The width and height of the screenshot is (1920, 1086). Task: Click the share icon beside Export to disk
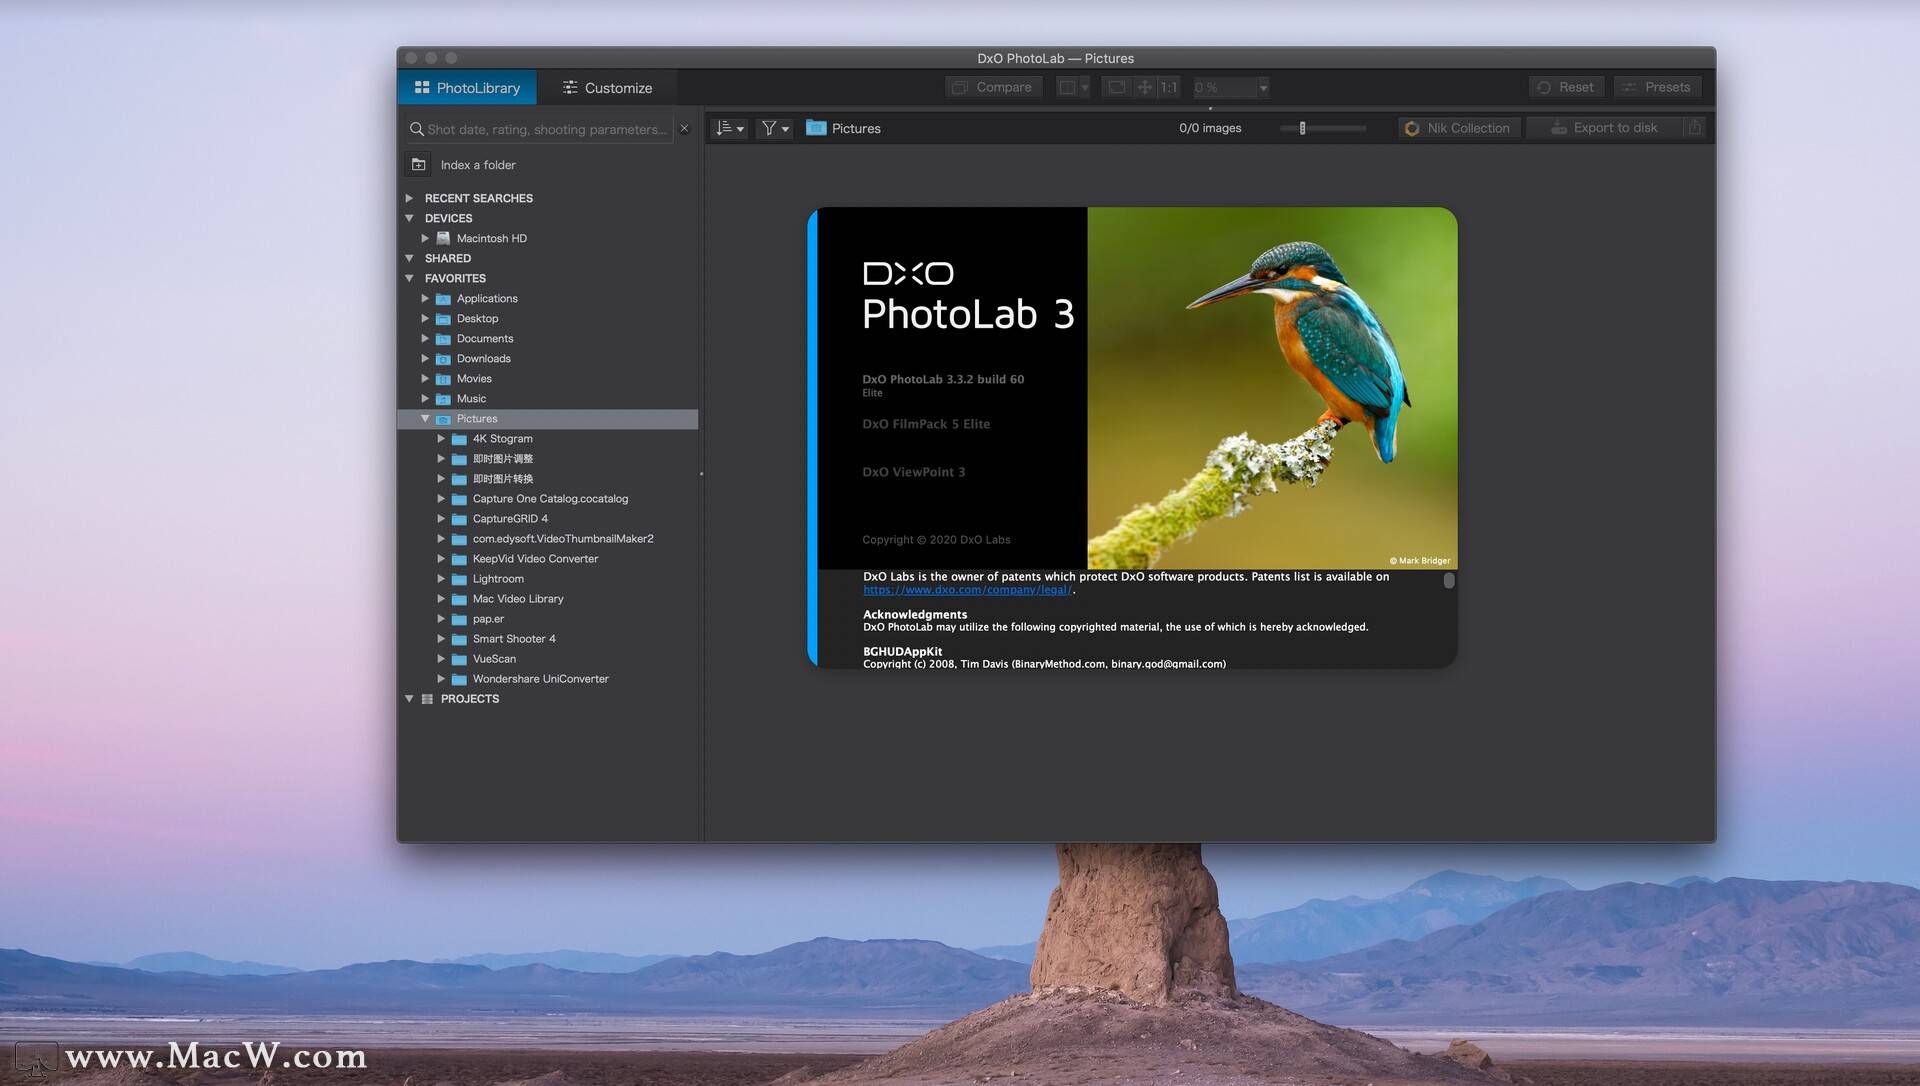pyautogui.click(x=1694, y=128)
